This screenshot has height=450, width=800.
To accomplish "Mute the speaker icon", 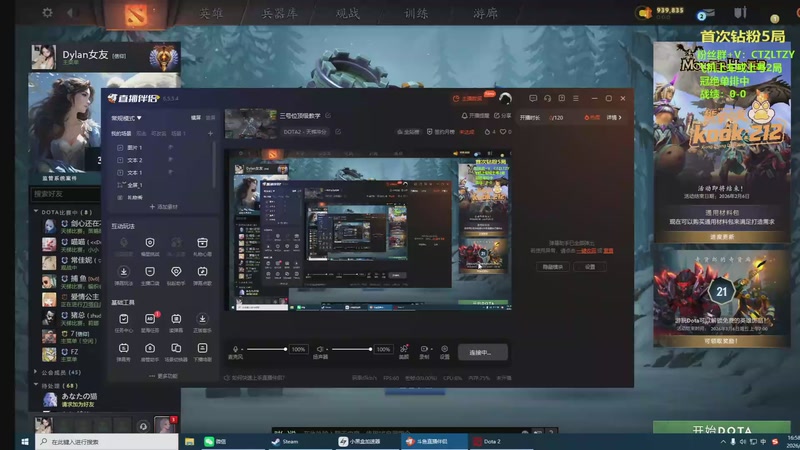I will click(x=320, y=349).
